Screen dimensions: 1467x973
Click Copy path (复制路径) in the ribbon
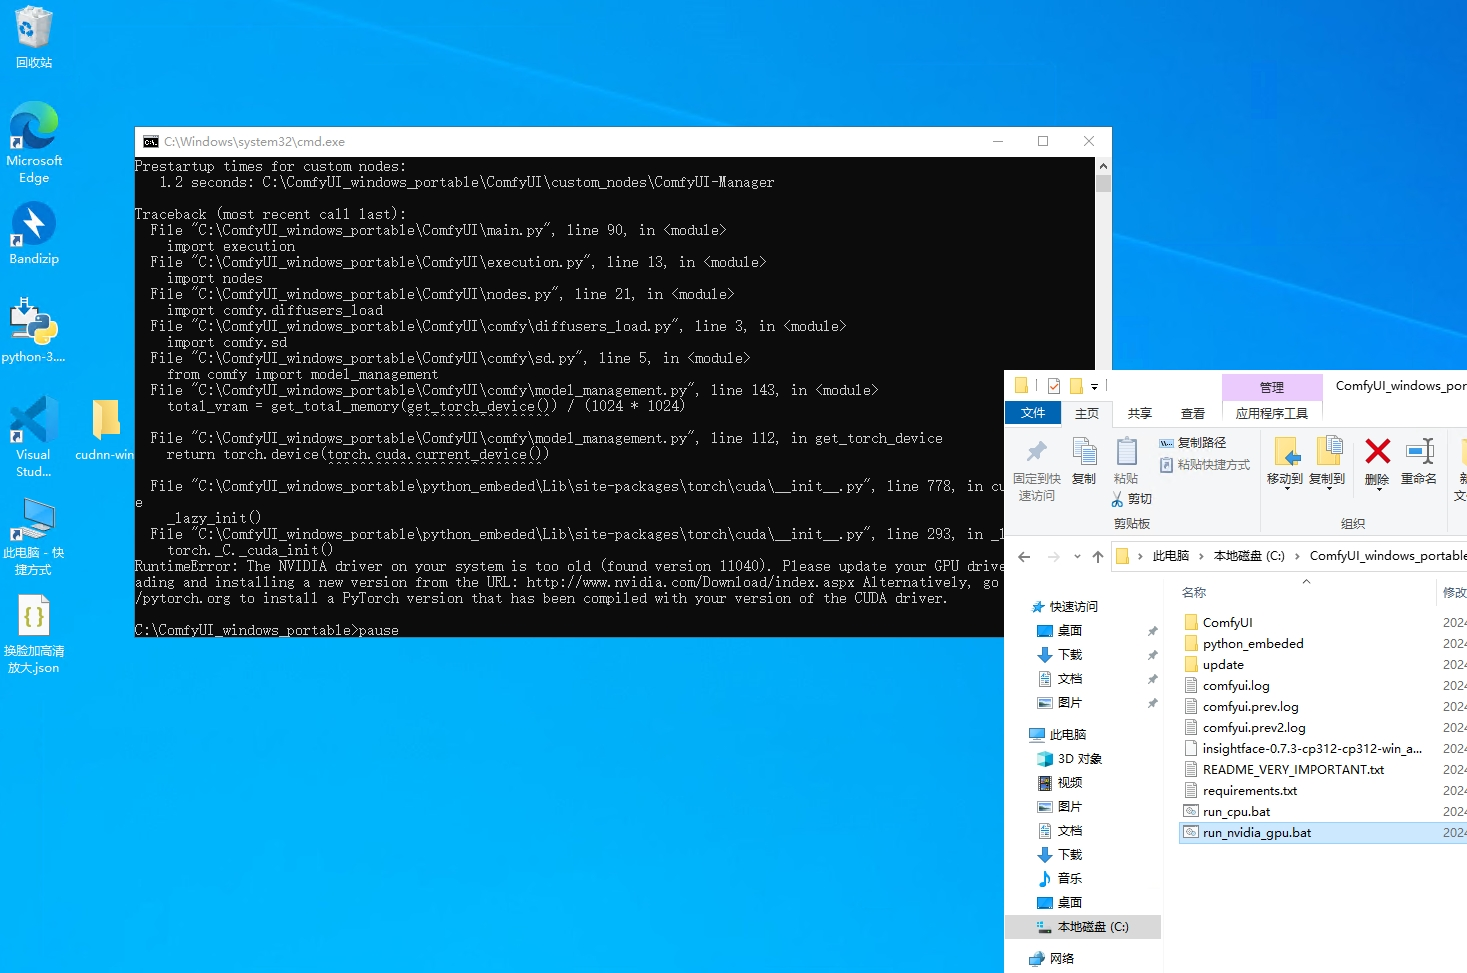[1192, 443]
